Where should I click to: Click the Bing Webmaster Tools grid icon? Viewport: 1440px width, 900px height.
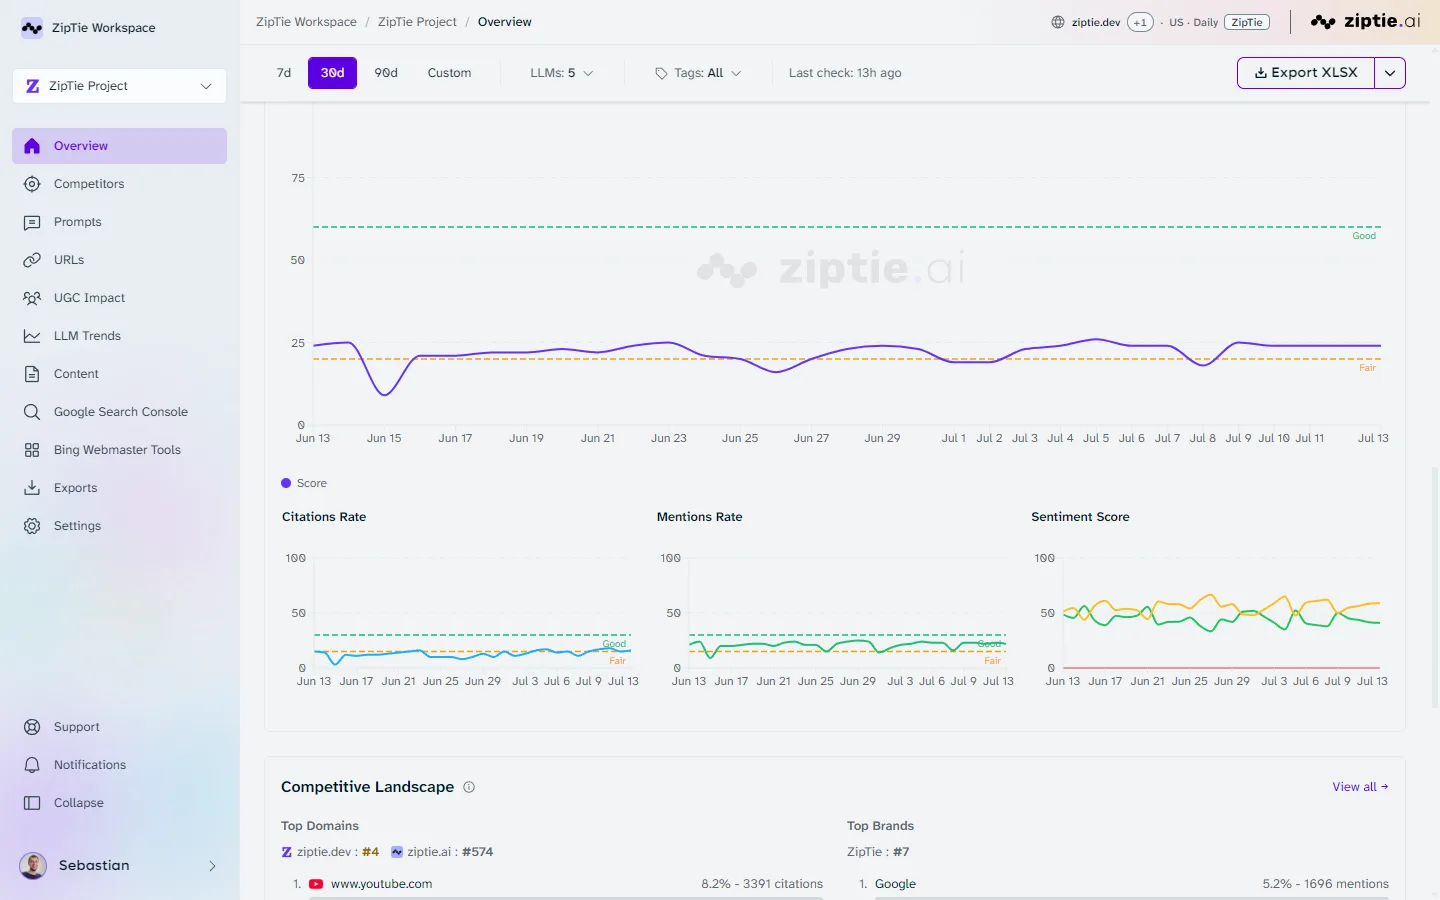(32, 450)
